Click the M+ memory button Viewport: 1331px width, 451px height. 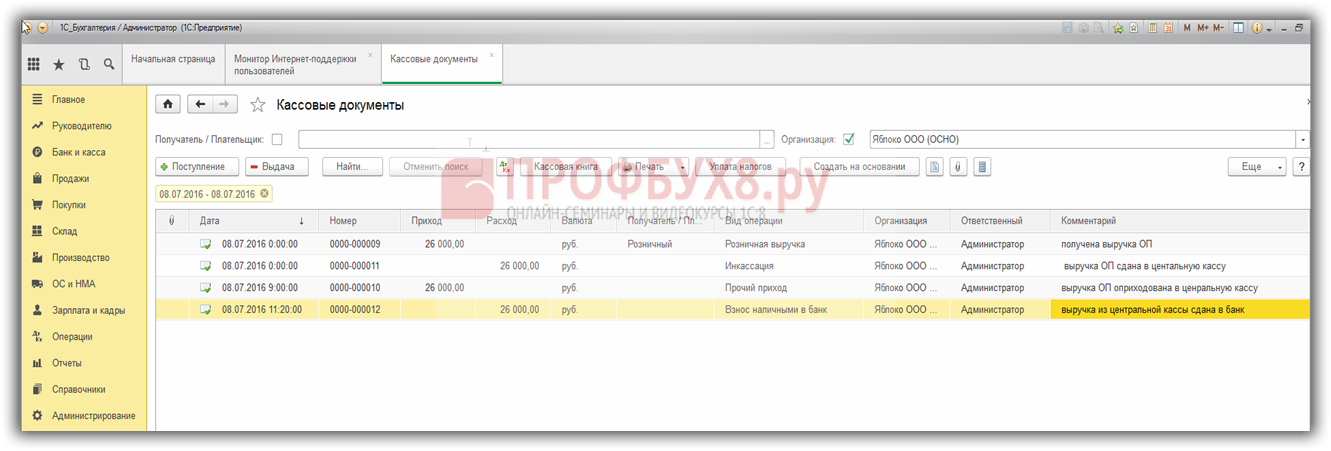(1203, 27)
